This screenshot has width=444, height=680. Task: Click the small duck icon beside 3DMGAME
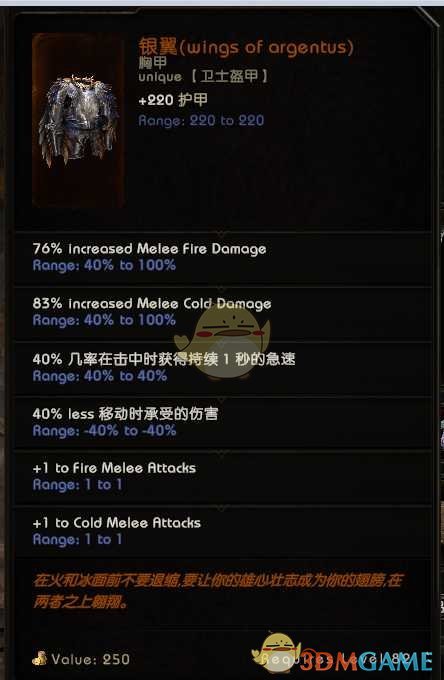coord(276,652)
